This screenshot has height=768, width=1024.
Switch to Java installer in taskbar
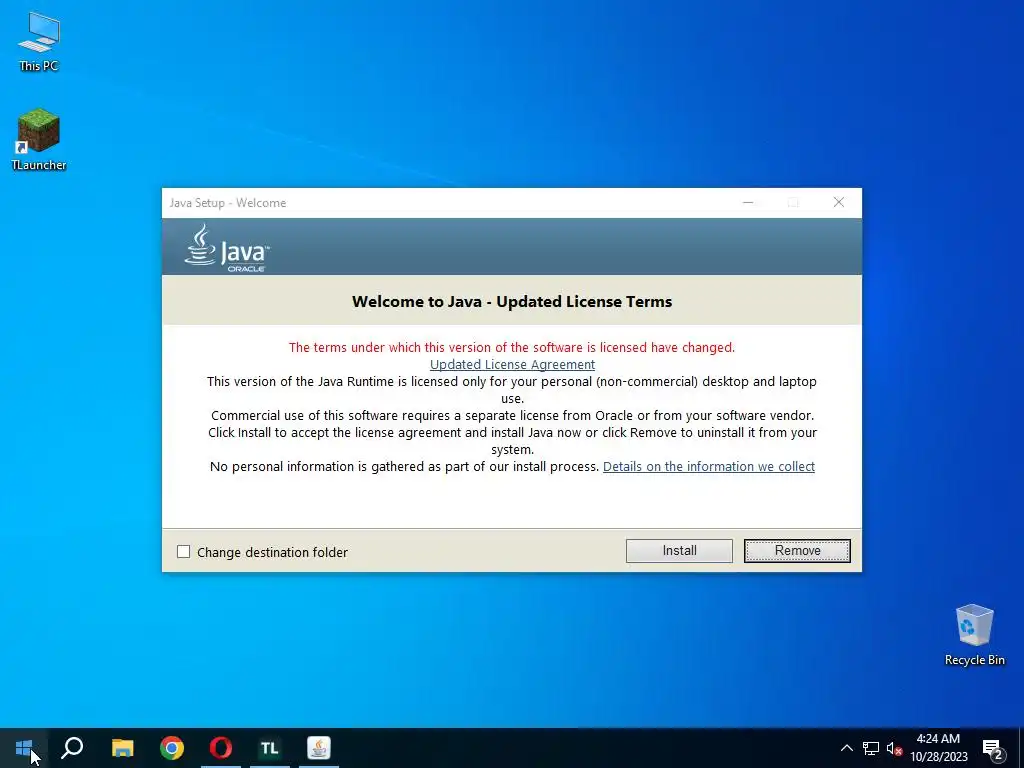point(319,748)
